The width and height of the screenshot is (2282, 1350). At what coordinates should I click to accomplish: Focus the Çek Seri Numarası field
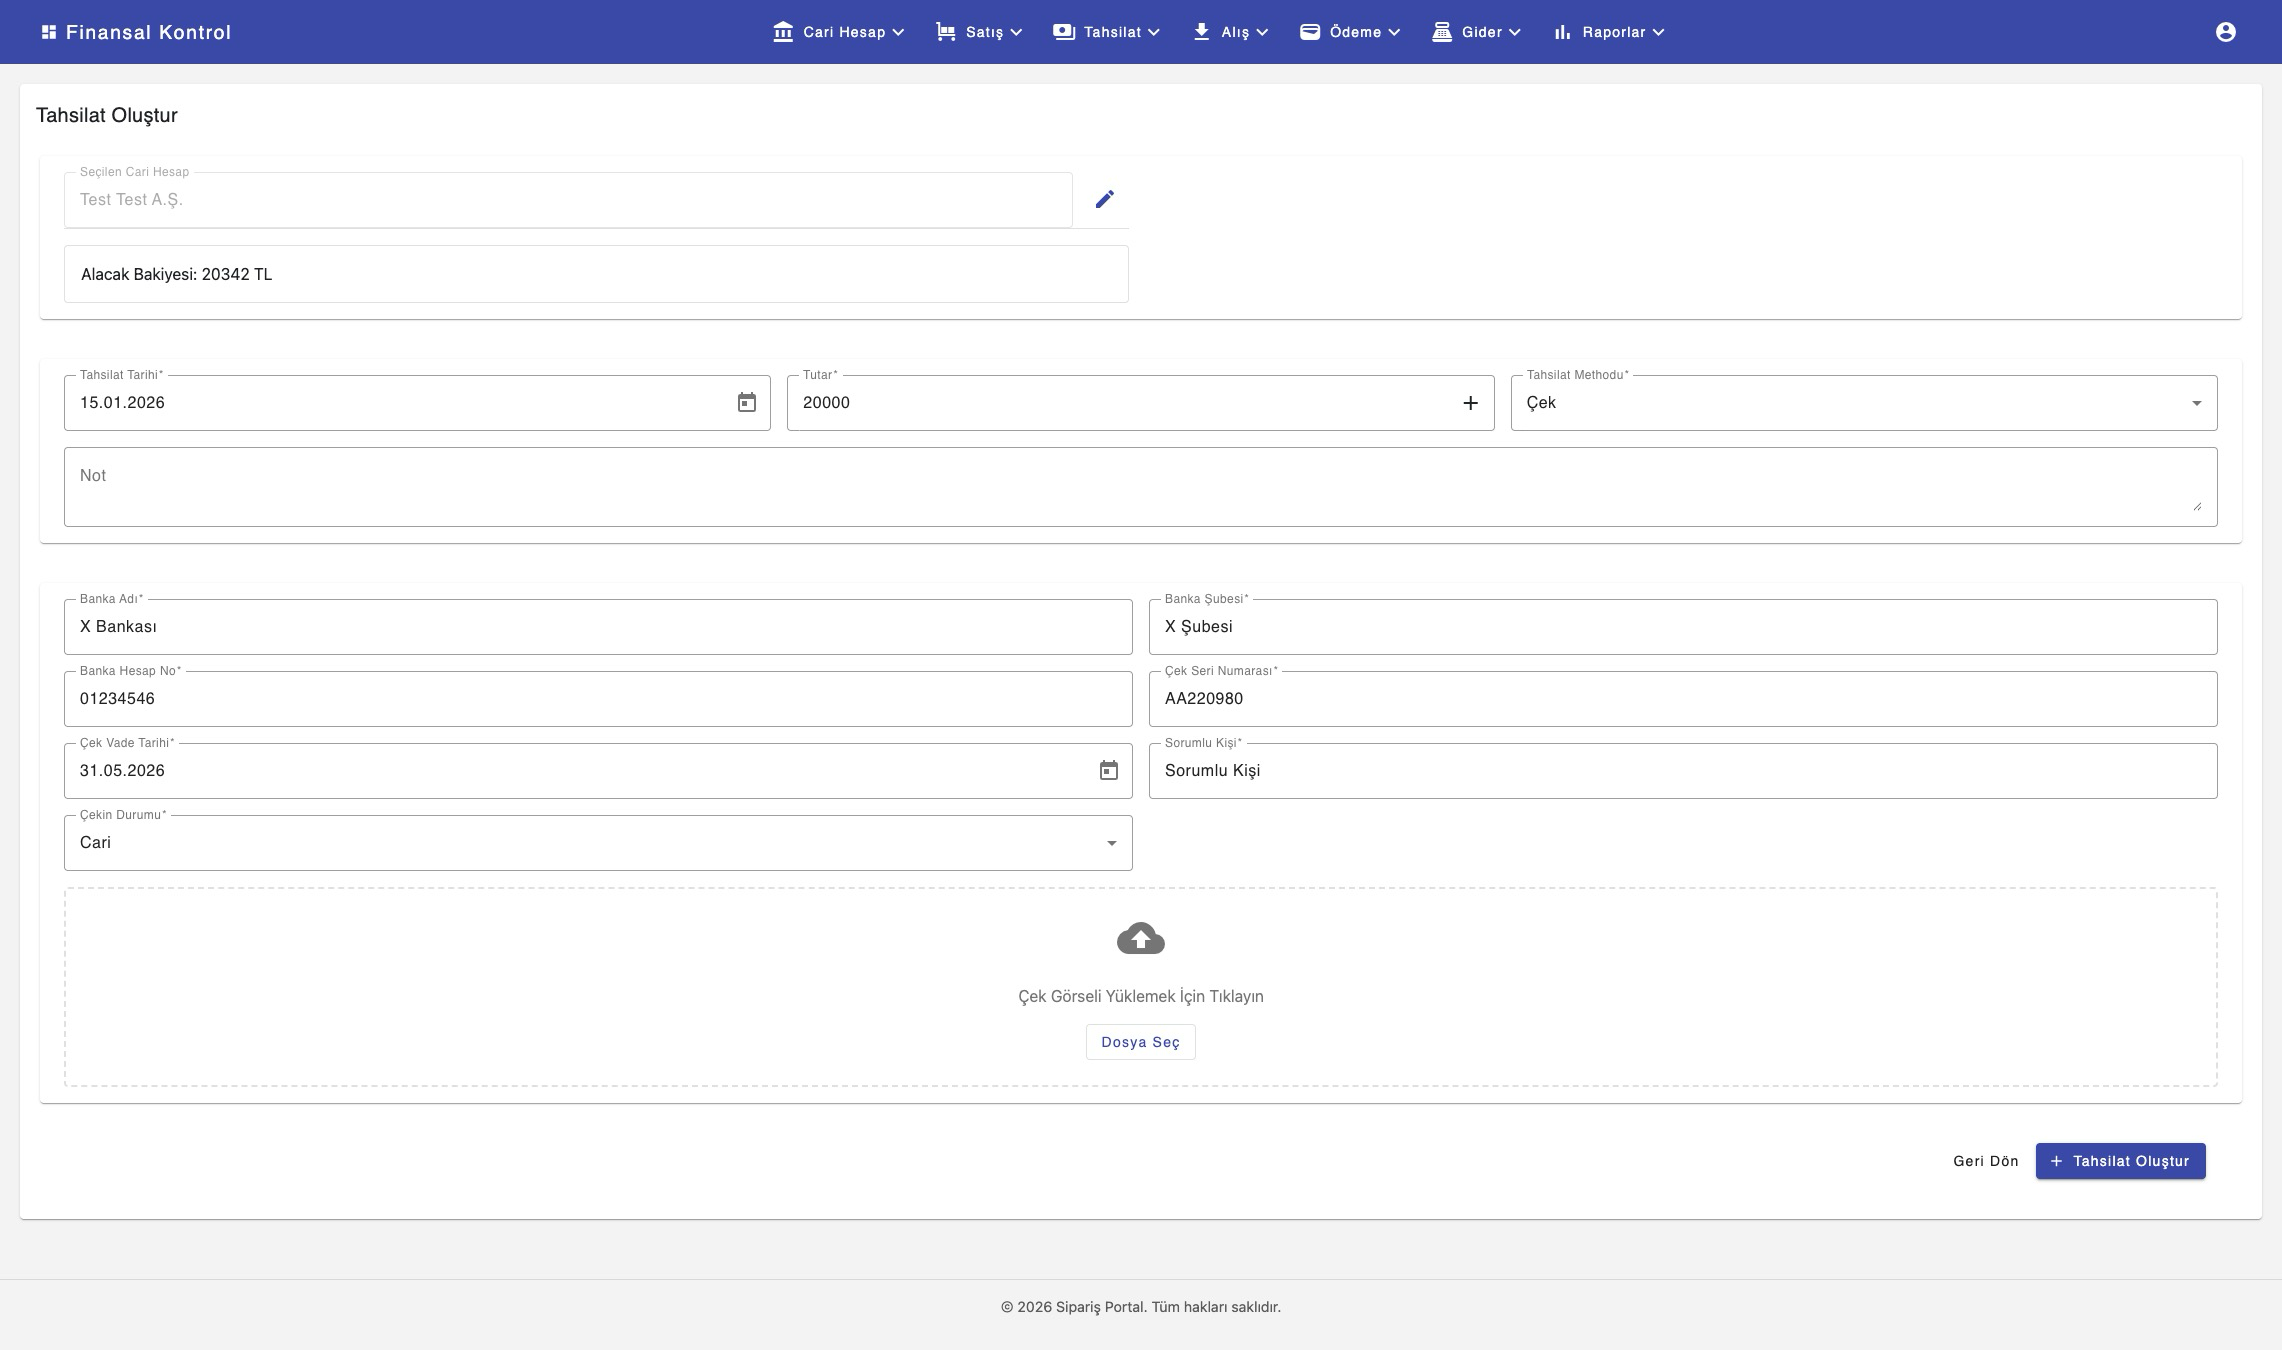tap(1682, 699)
